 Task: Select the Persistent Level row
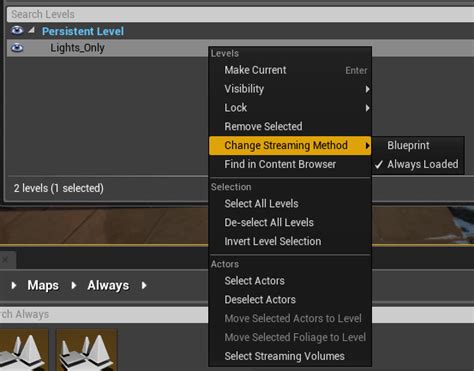(x=240, y=31)
